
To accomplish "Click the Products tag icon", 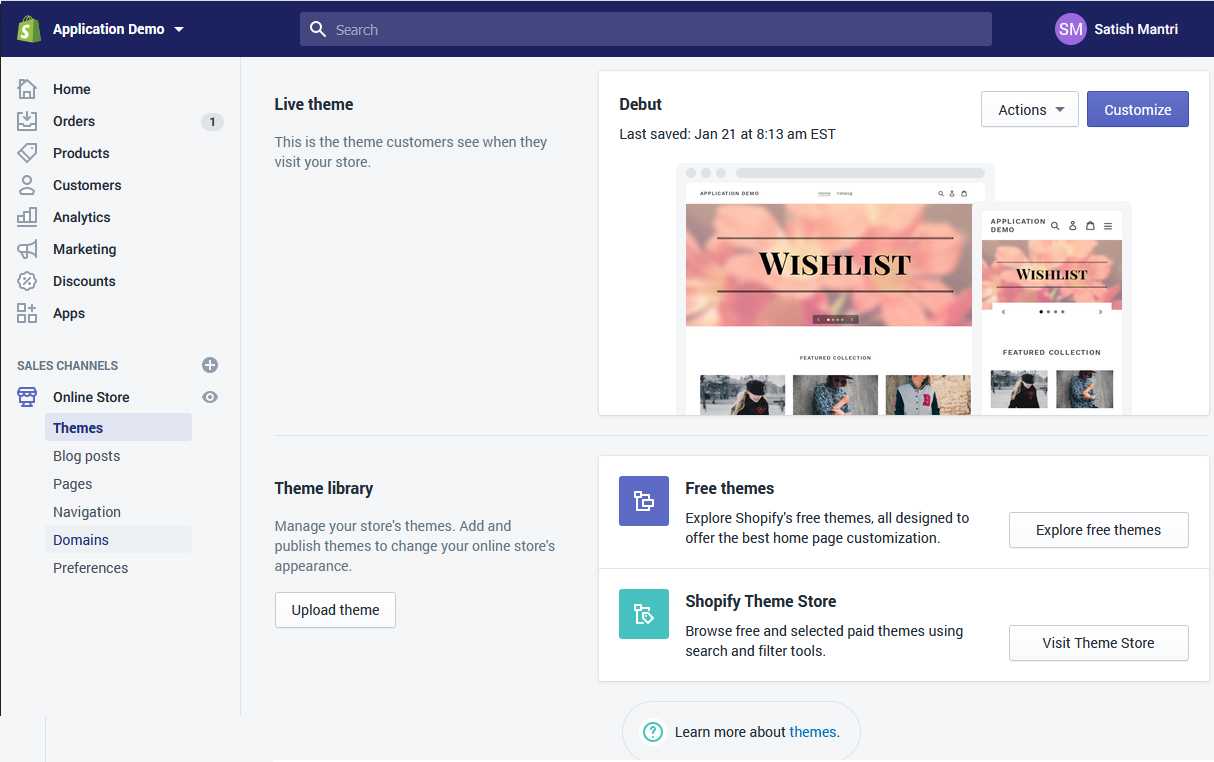I will point(27,153).
